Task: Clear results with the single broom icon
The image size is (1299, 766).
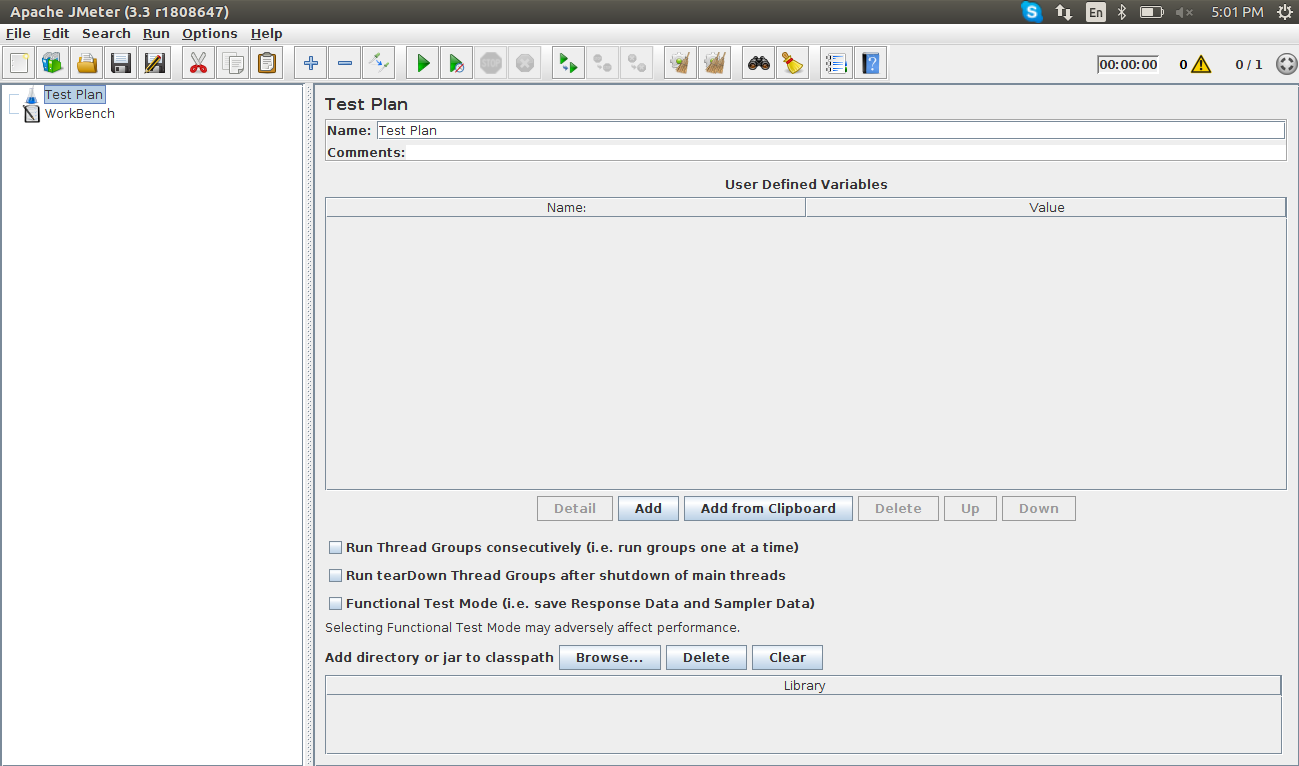Action: tap(680, 64)
